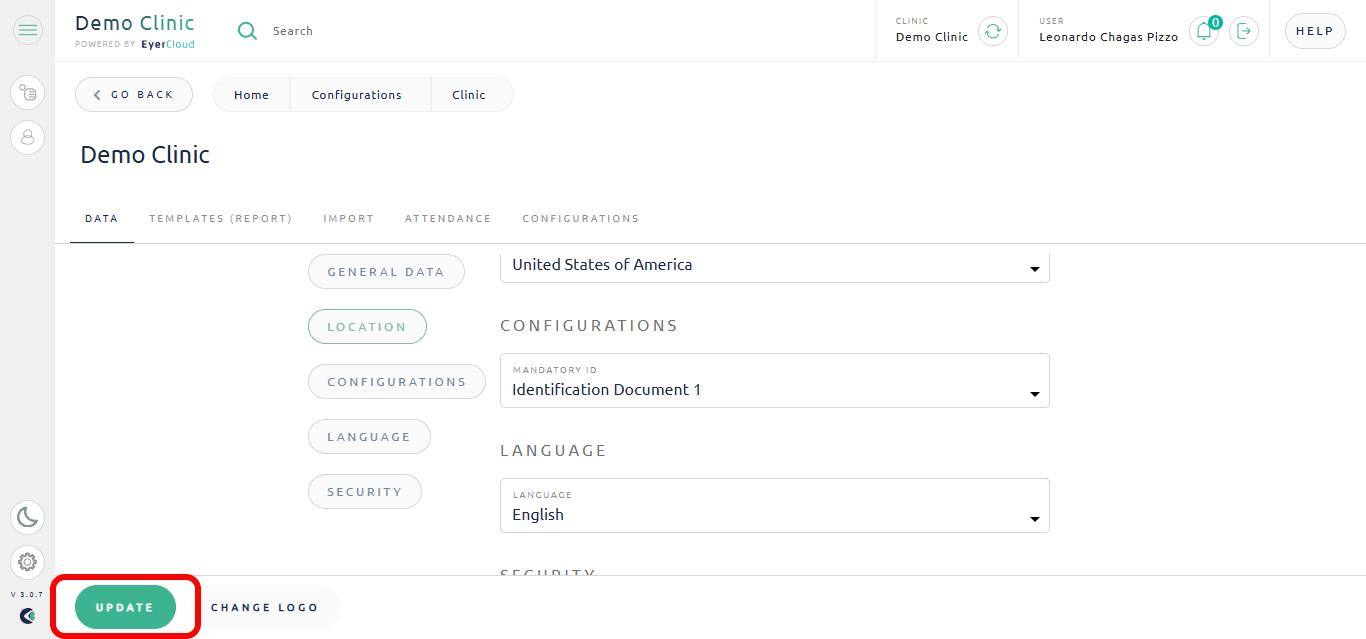Toggle dark mode moon icon

click(28, 517)
